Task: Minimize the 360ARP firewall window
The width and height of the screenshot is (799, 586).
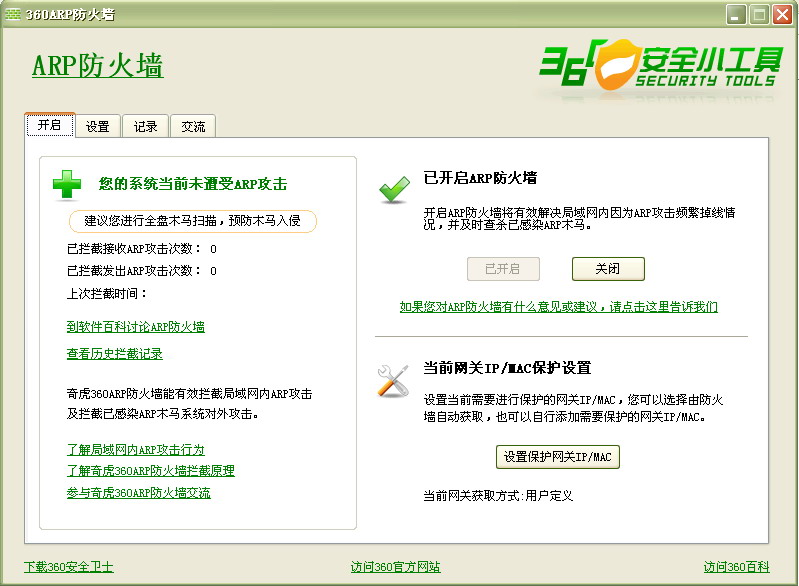Action: [736, 14]
